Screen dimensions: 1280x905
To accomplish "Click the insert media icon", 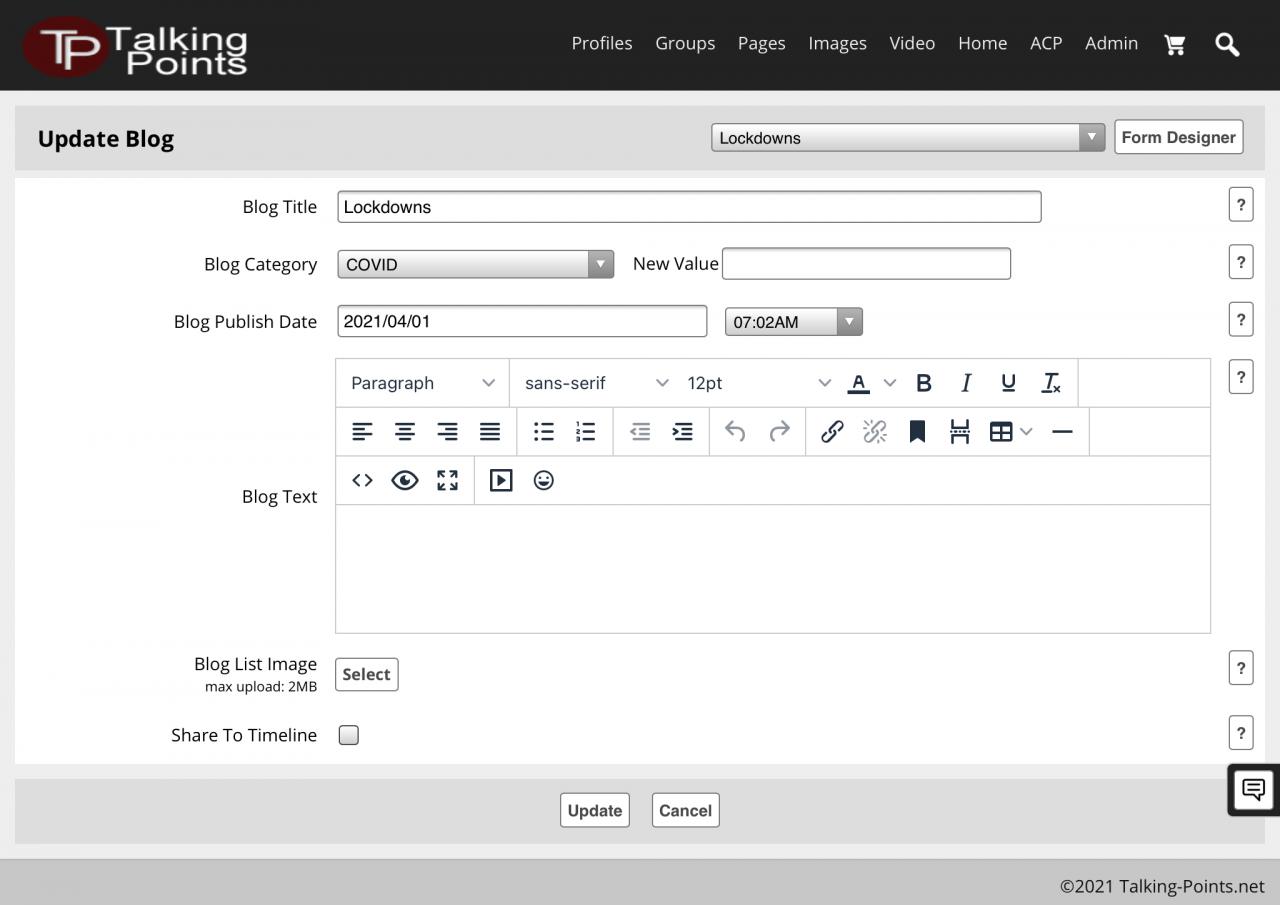I will (x=501, y=480).
